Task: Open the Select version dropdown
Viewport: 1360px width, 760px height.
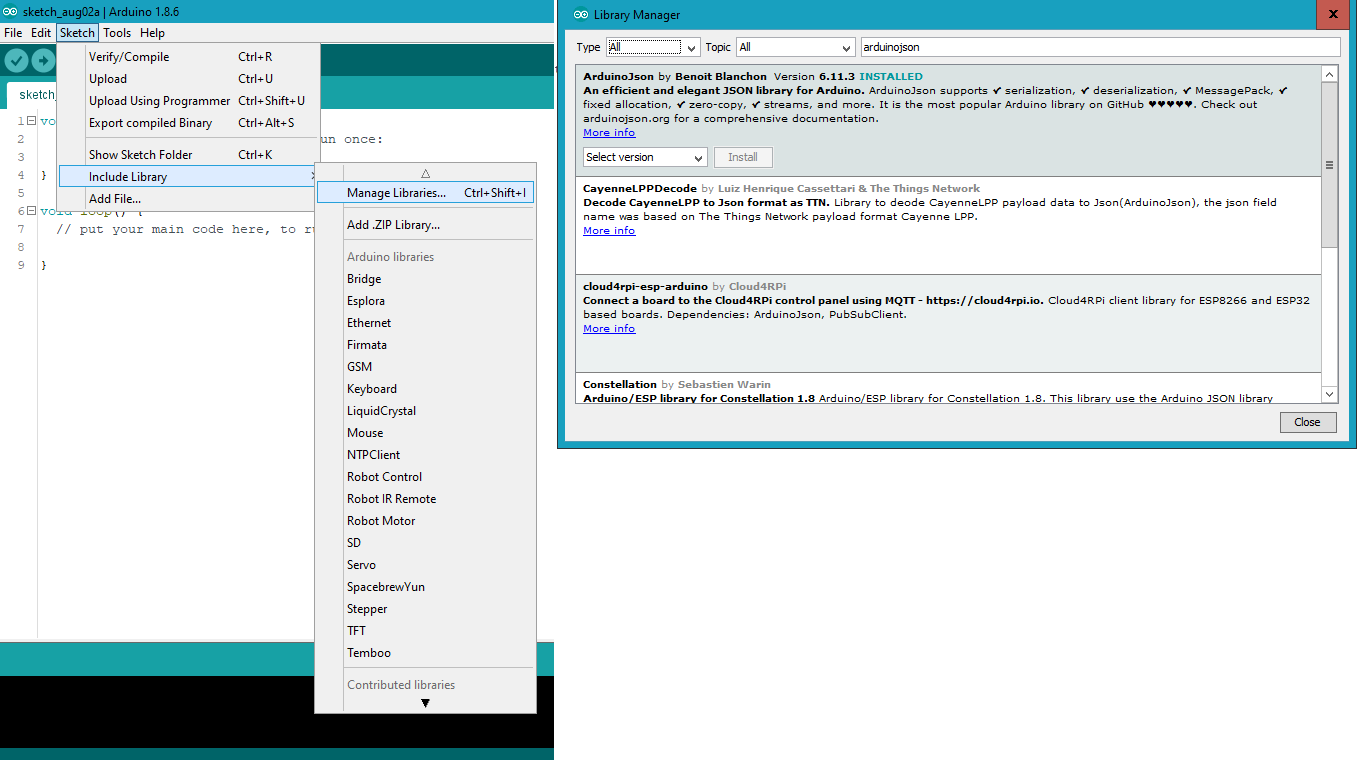Action: 645,157
